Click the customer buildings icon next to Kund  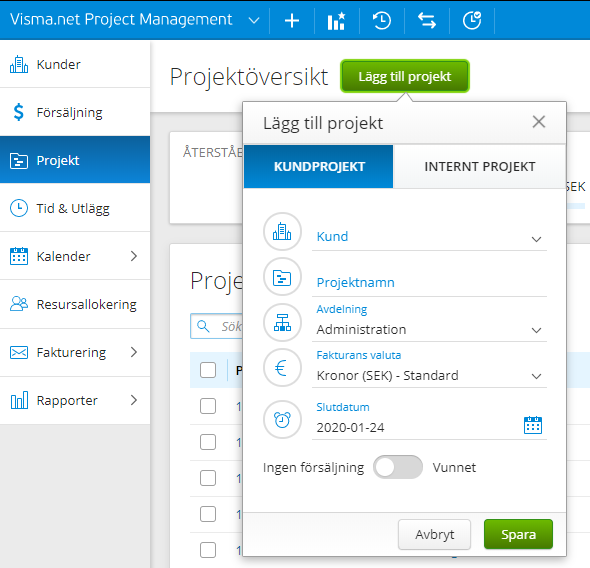click(282, 232)
